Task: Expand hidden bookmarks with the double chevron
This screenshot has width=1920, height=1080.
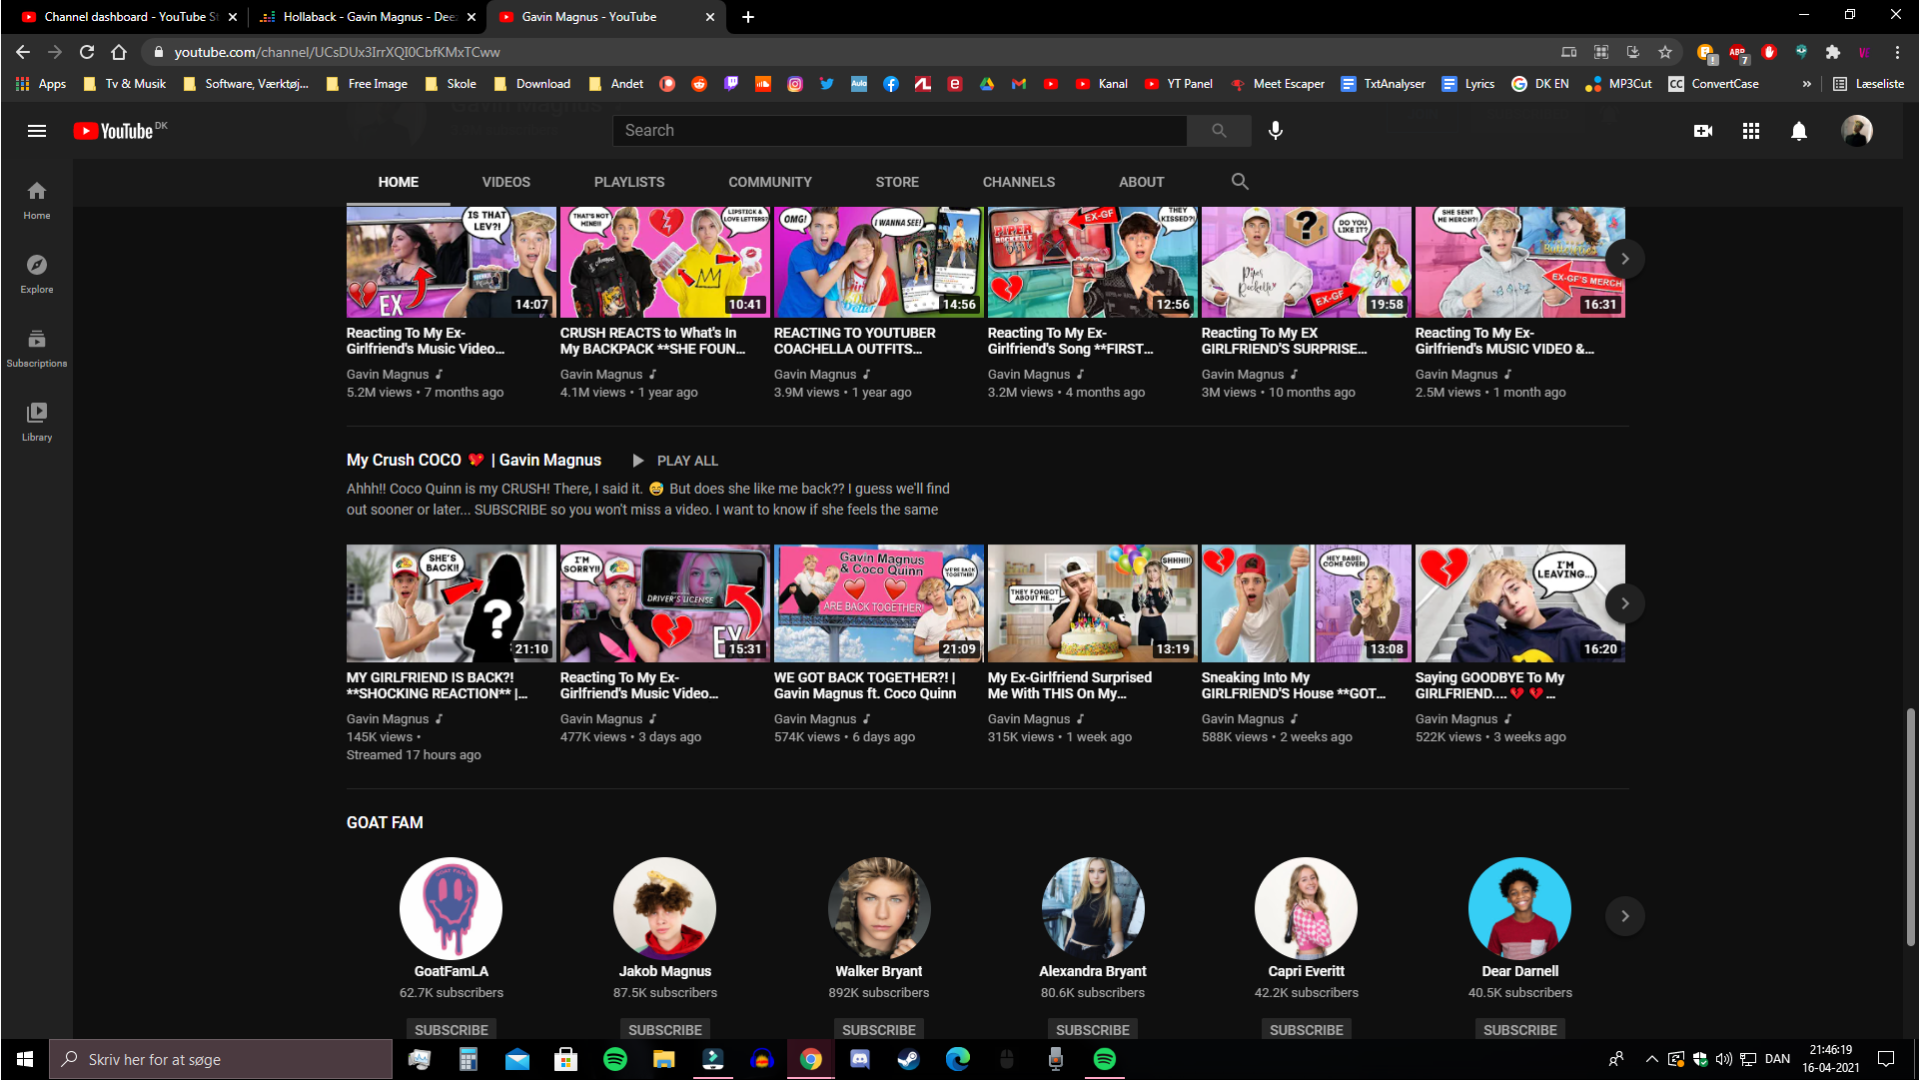Action: click(x=1806, y=84)
